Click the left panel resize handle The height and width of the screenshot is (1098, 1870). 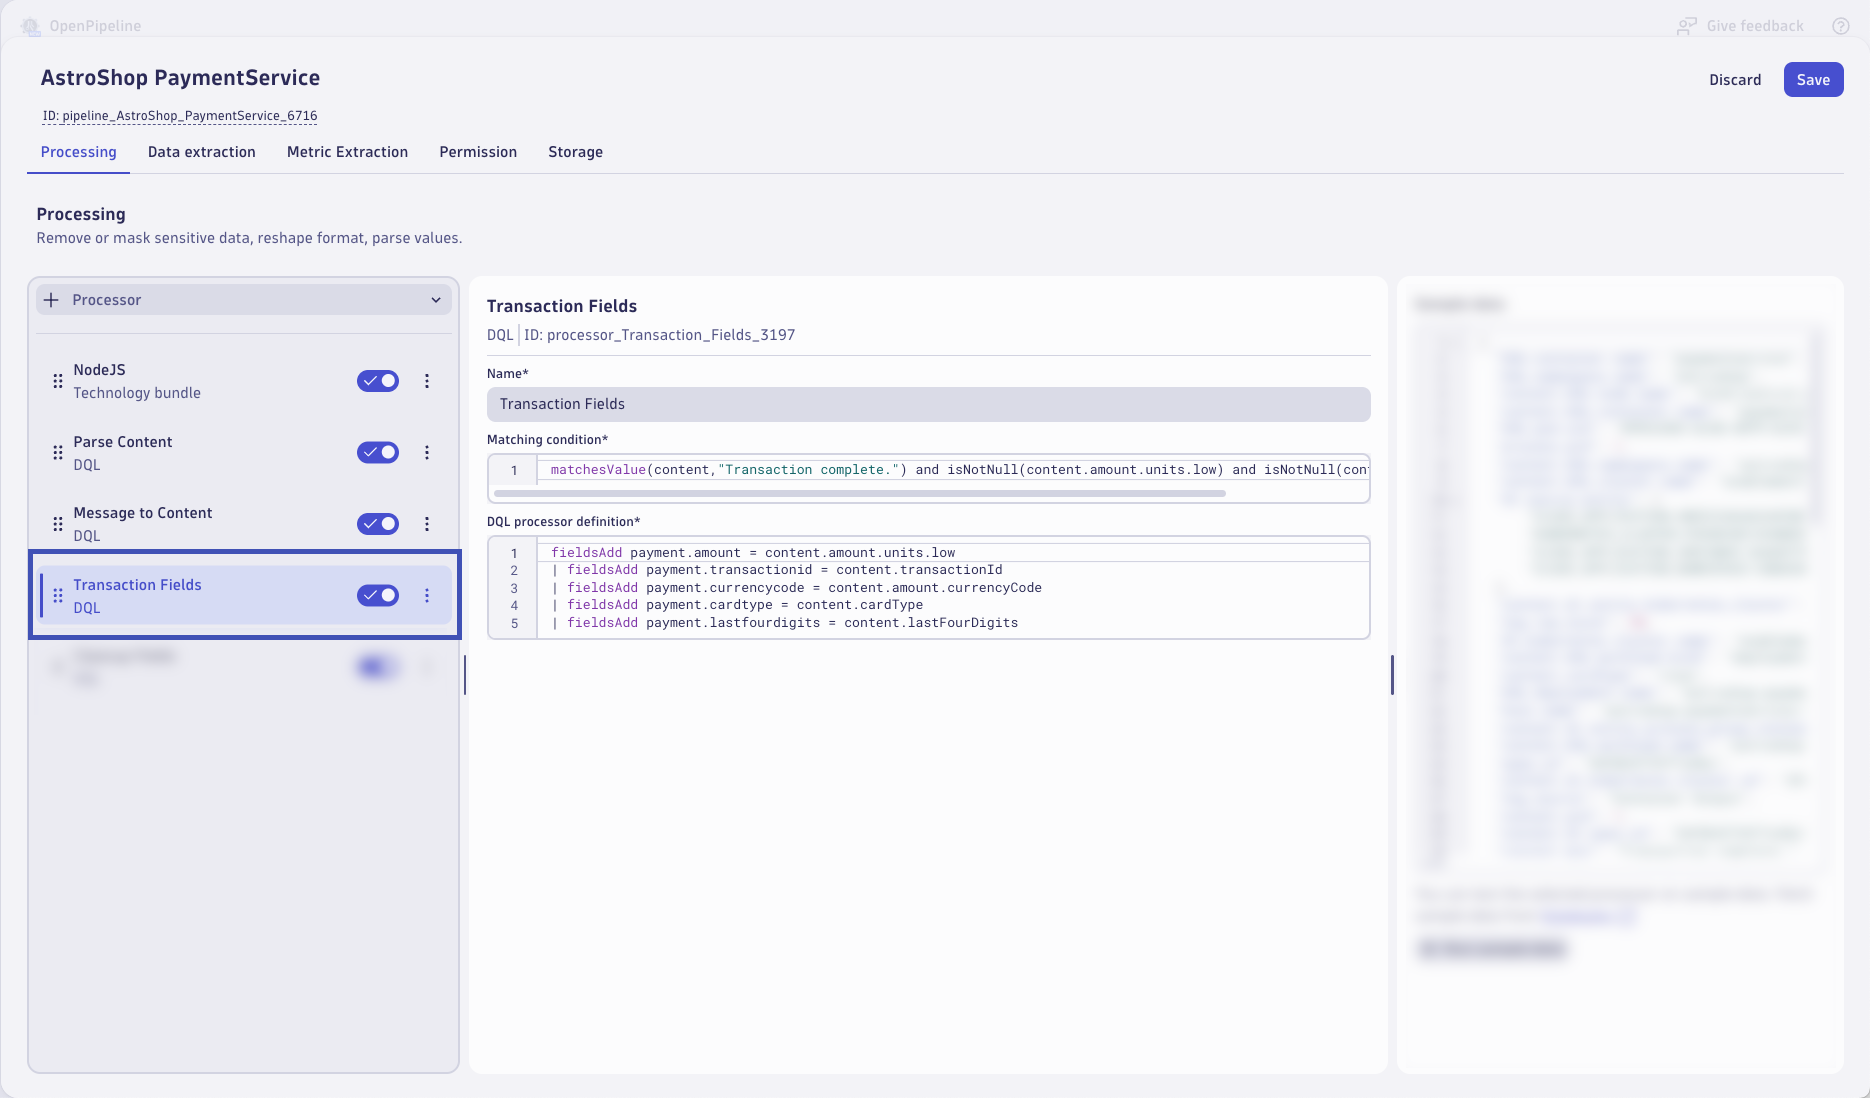(464, 675)
